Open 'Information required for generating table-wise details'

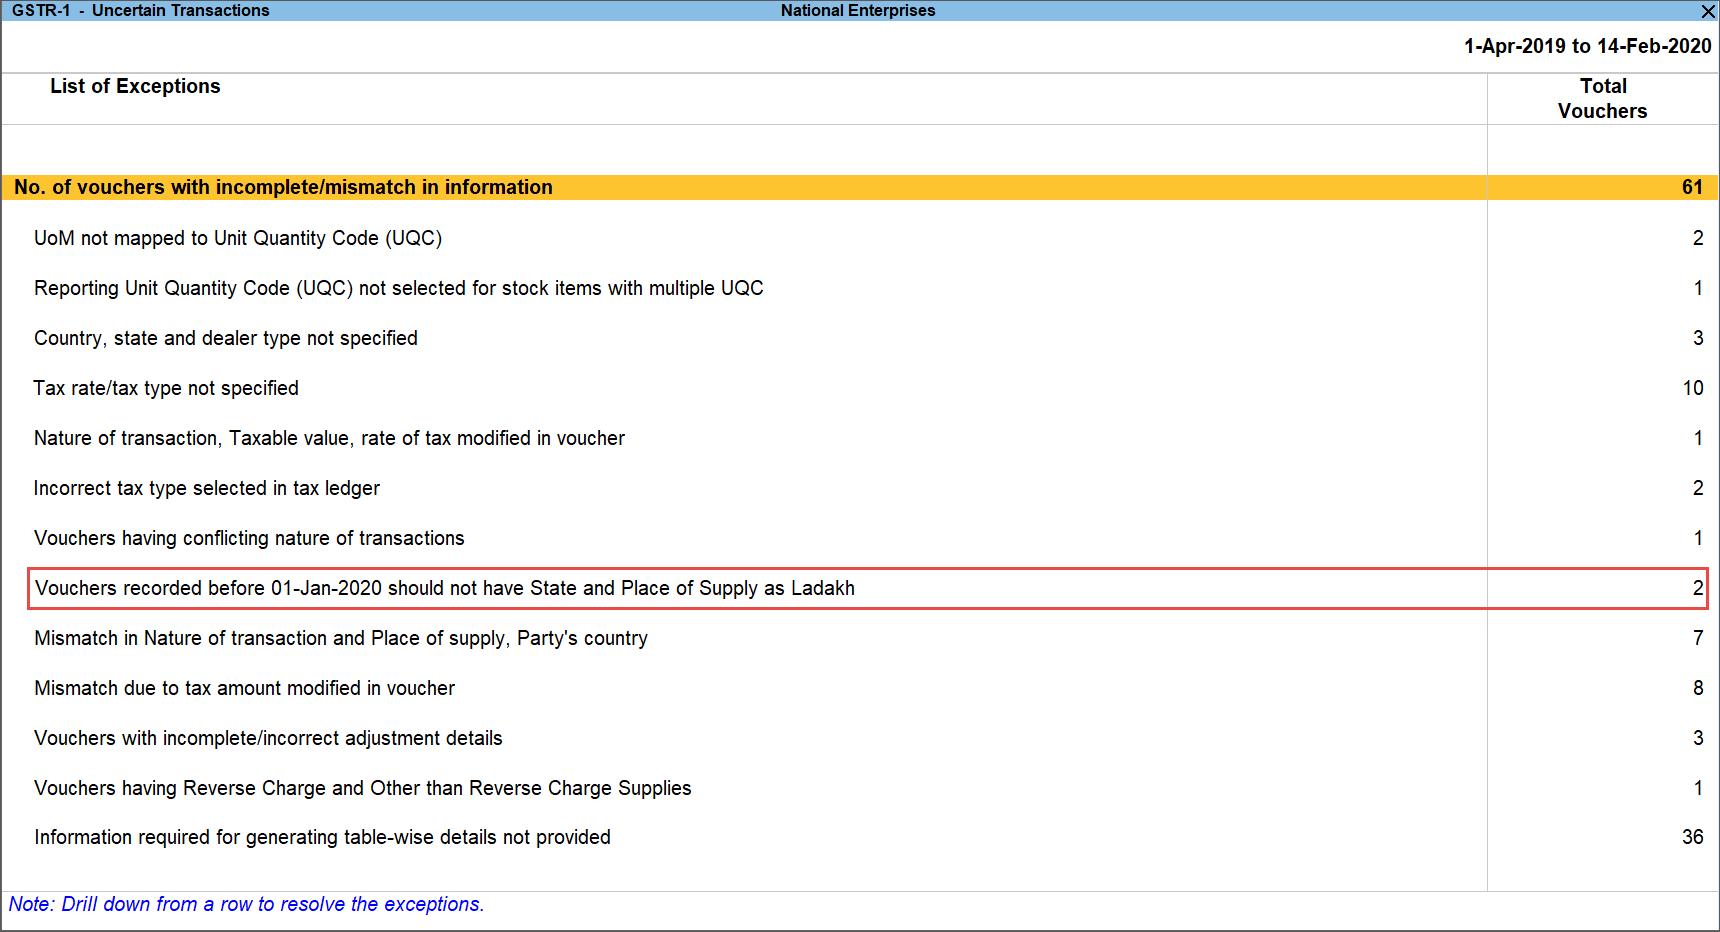click(860, 837)
